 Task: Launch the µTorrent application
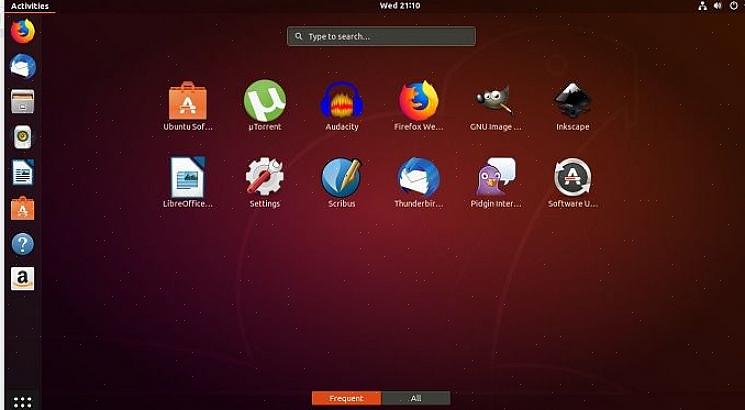tap(265, 102)
